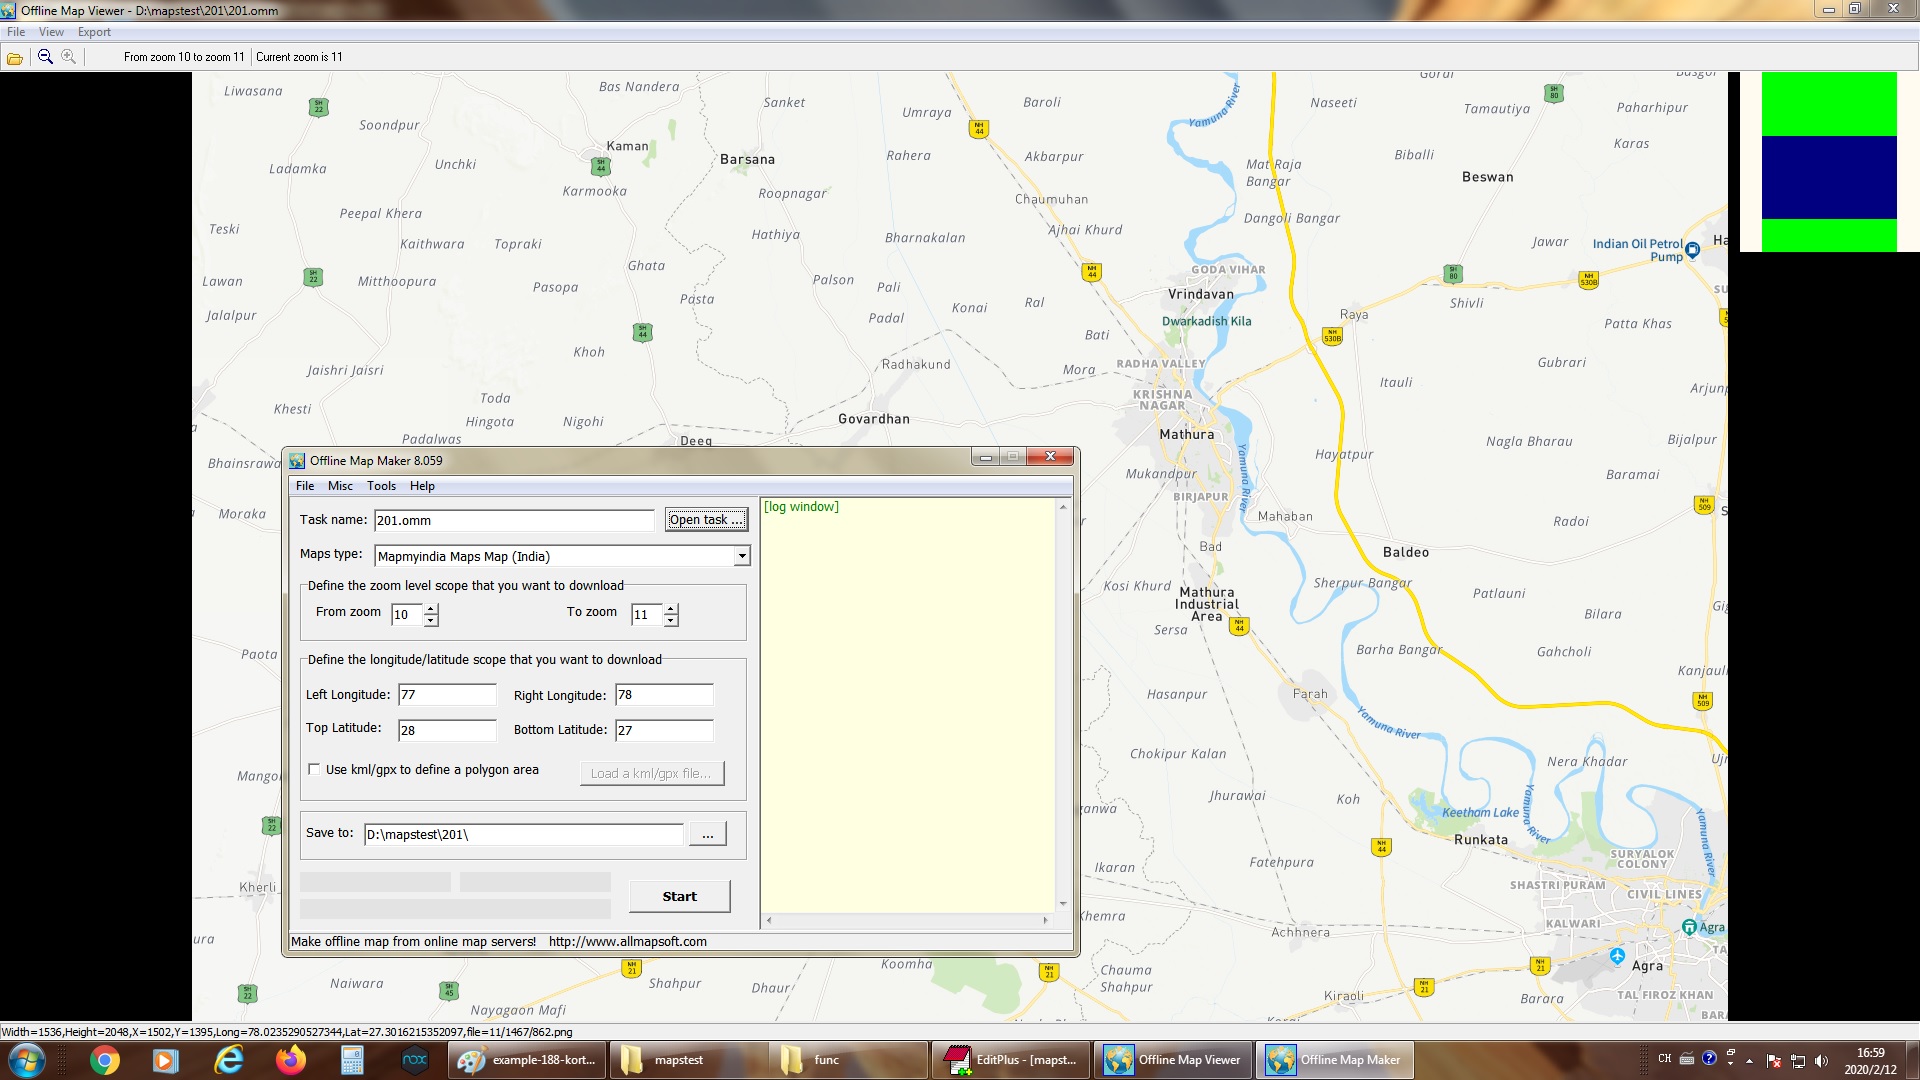
Task: Zoom in with the plus magnifier
Action: pos(68,57)
